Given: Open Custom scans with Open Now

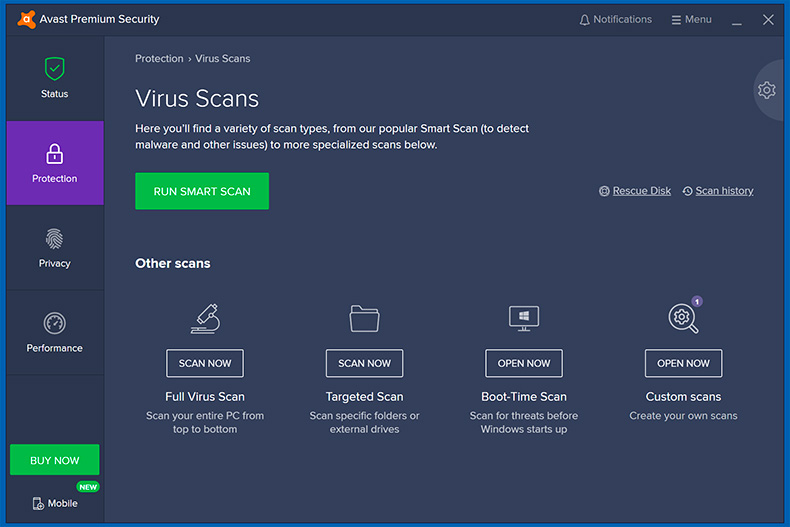Looking at the screenshot, I should tap(683, 363).
